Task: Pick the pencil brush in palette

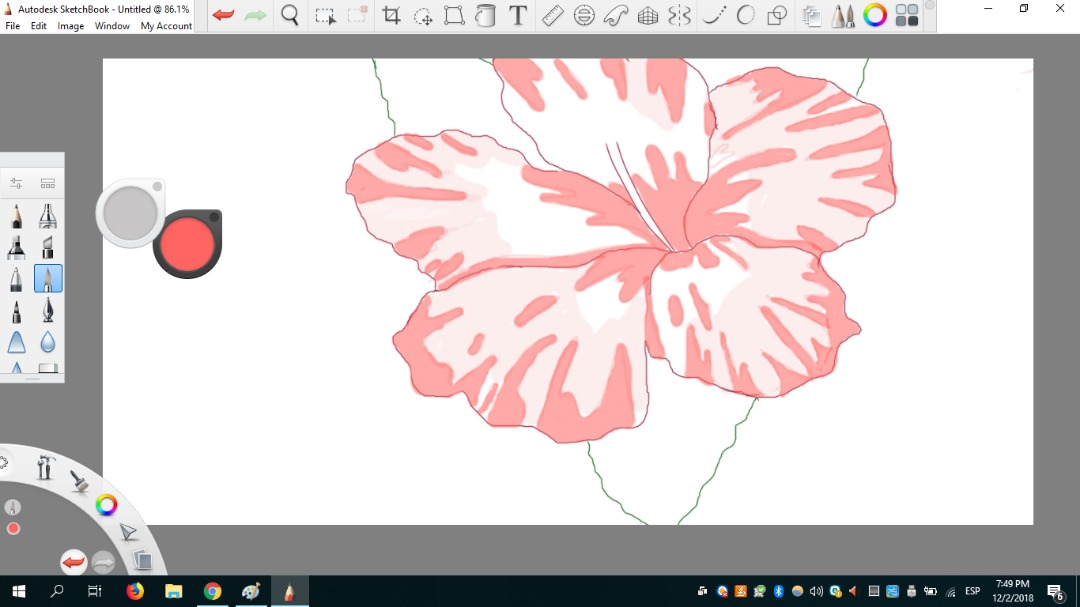Action: click(x=17, y=216)
